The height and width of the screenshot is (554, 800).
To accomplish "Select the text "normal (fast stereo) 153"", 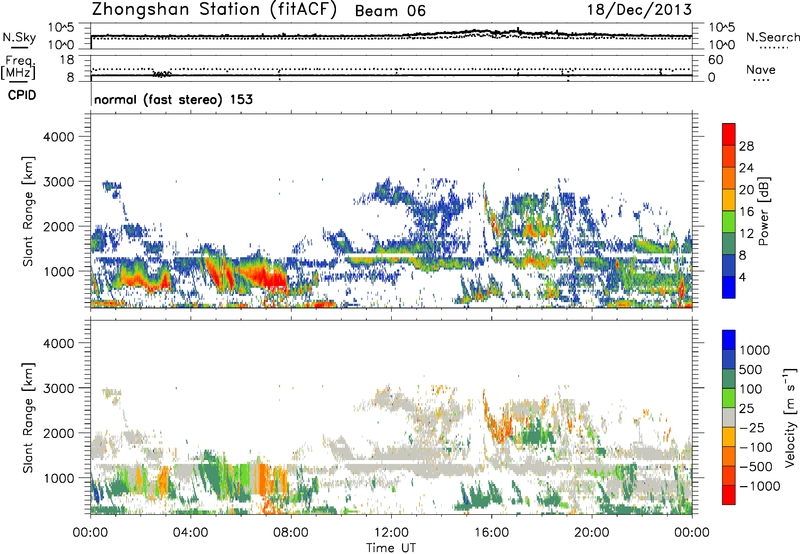I will coord(173,99).
